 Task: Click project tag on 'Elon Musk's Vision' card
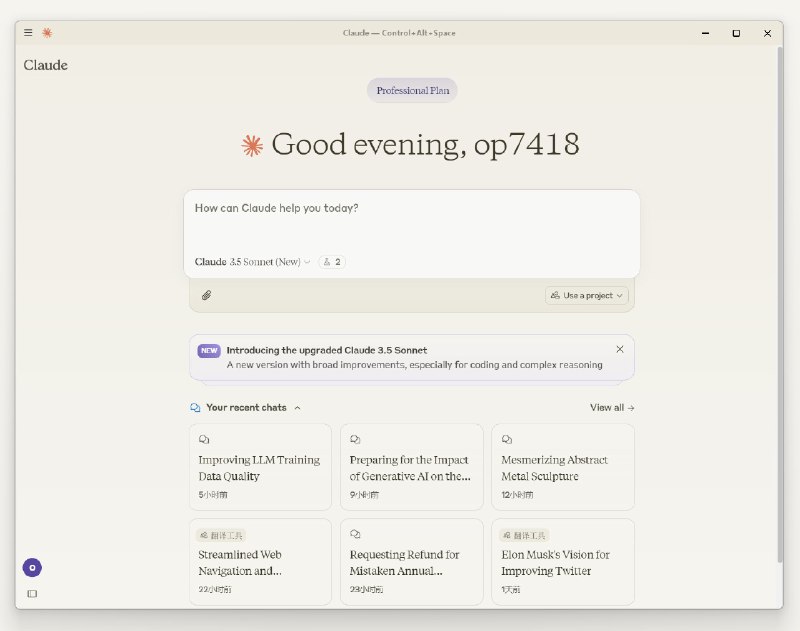coord(524,535)
